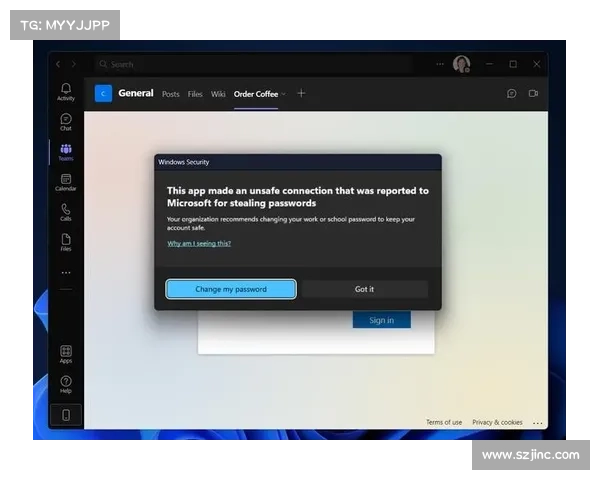600x480 pixels.
Task: Go forward with the right arrow in title bar
Action: [x=73, y=64]
